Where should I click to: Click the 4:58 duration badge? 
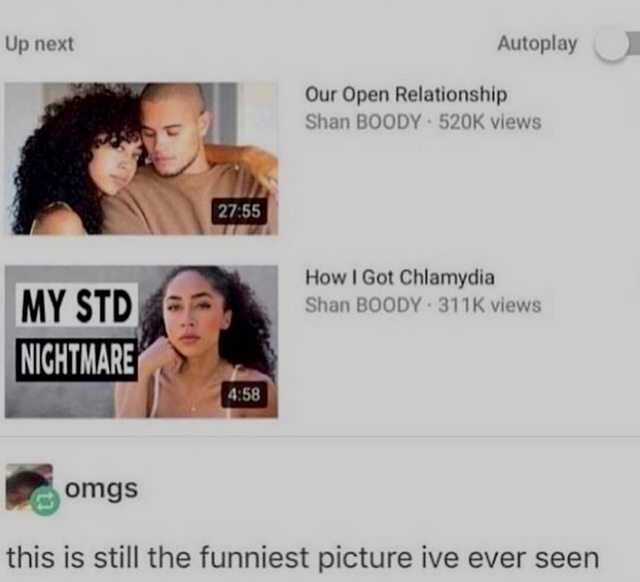click(x=244, y=394)
